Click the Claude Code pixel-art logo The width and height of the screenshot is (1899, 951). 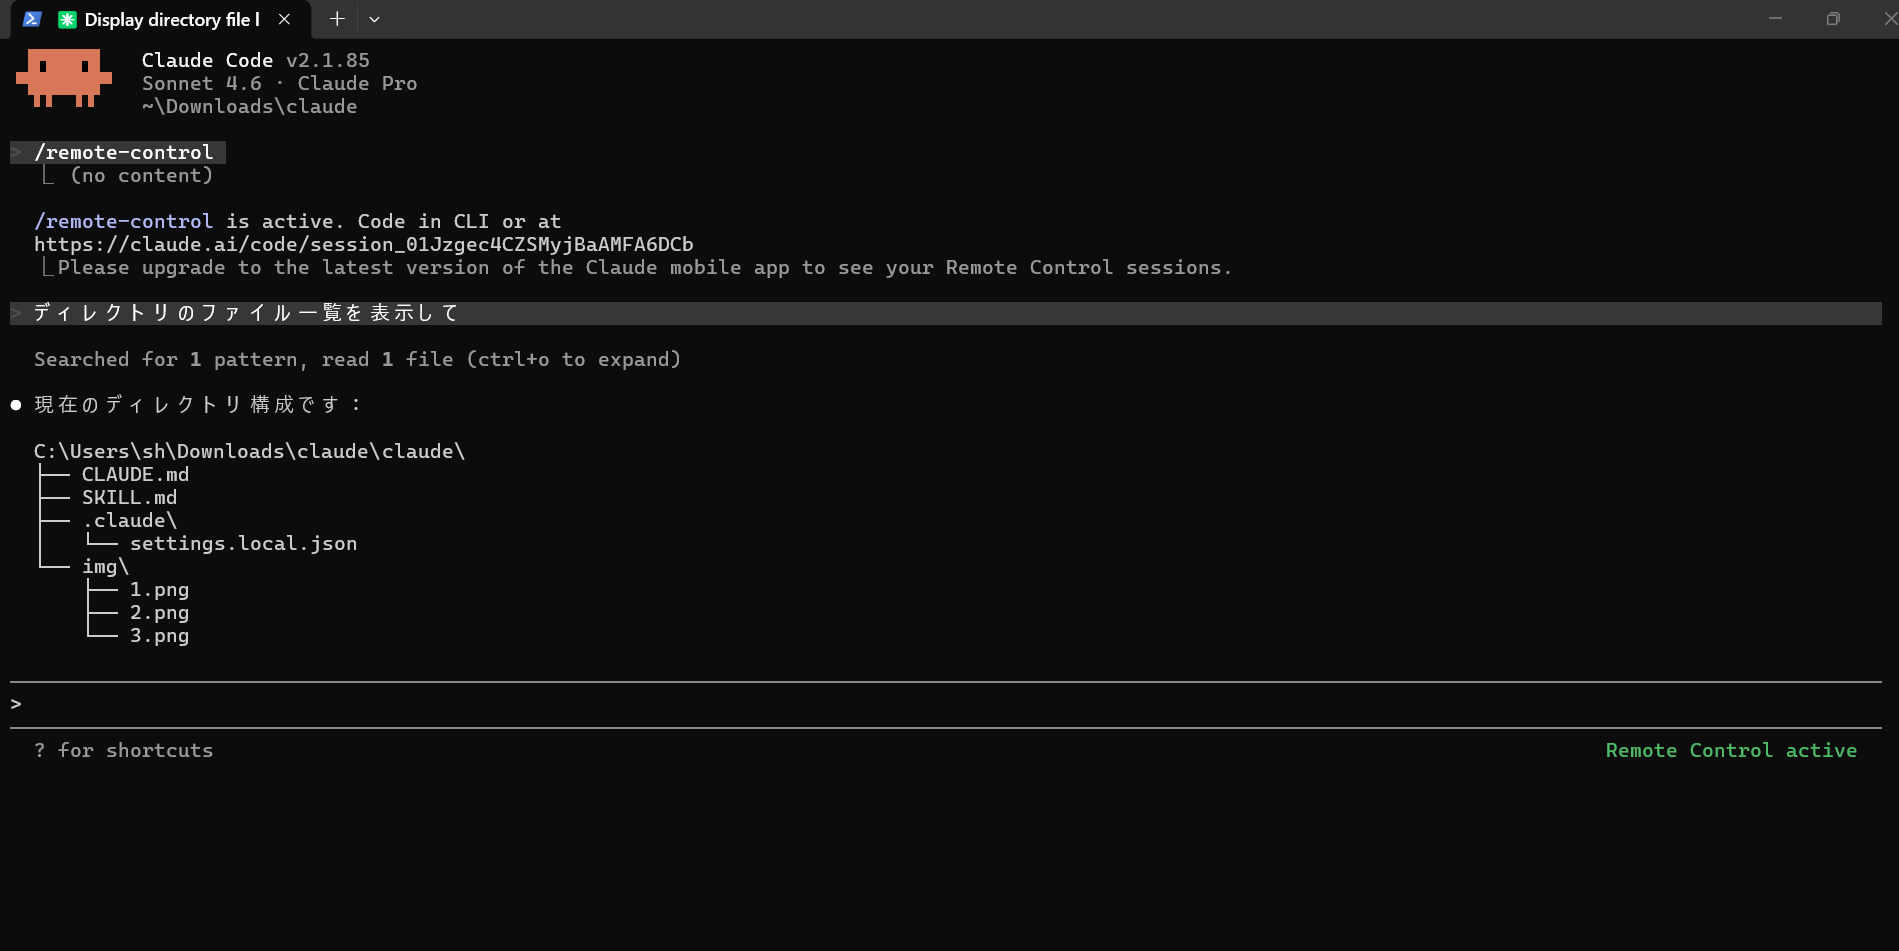pyautogui.click(x=64, y=77)
